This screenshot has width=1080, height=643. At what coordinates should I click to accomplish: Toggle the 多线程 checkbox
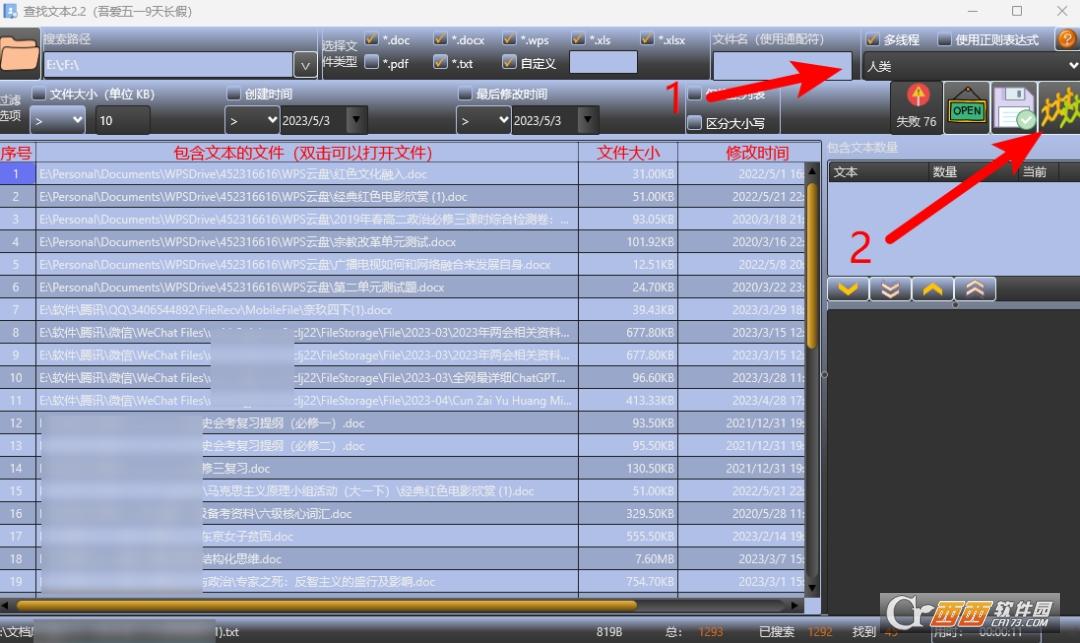point(872,40)
